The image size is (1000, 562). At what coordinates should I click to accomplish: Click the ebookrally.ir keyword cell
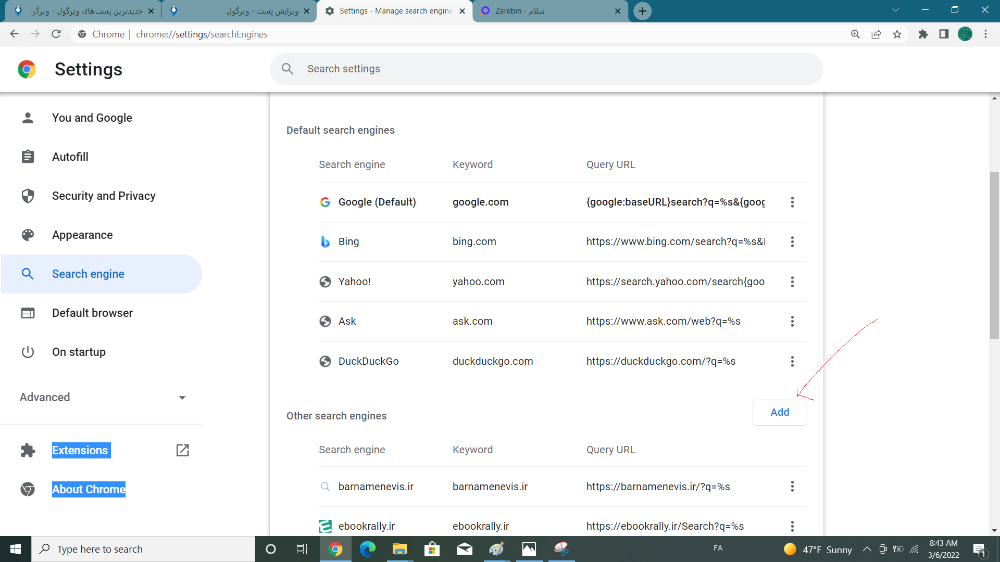[x=480, y=526]
